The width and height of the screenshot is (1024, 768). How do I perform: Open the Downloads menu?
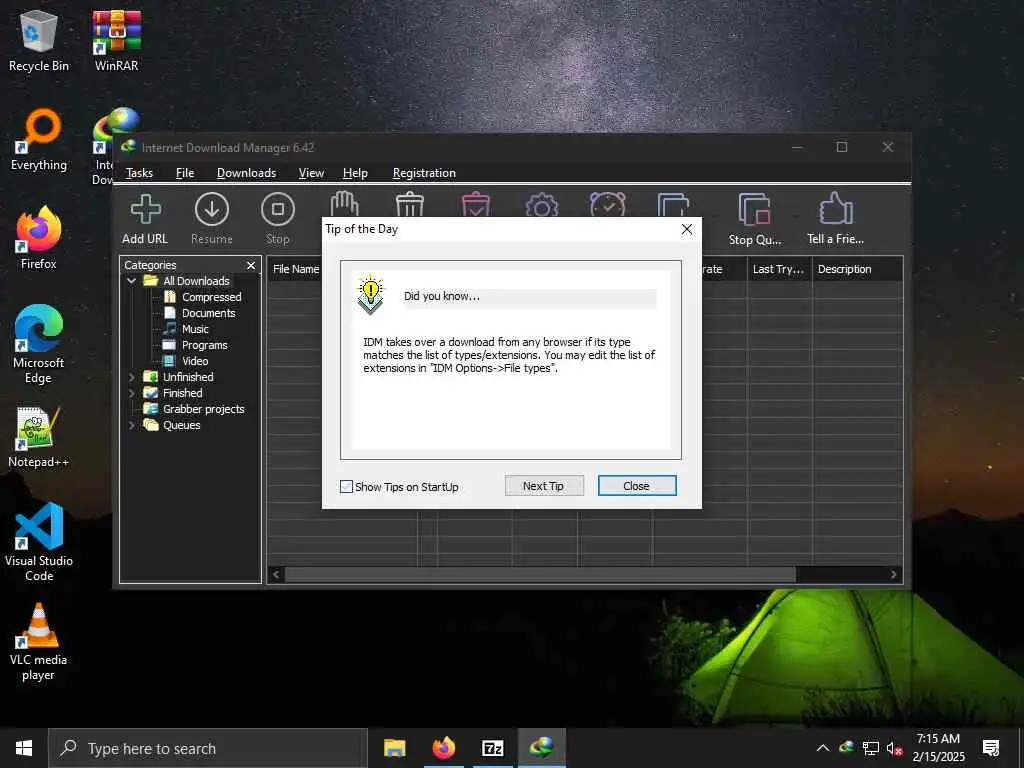[246, 173]
